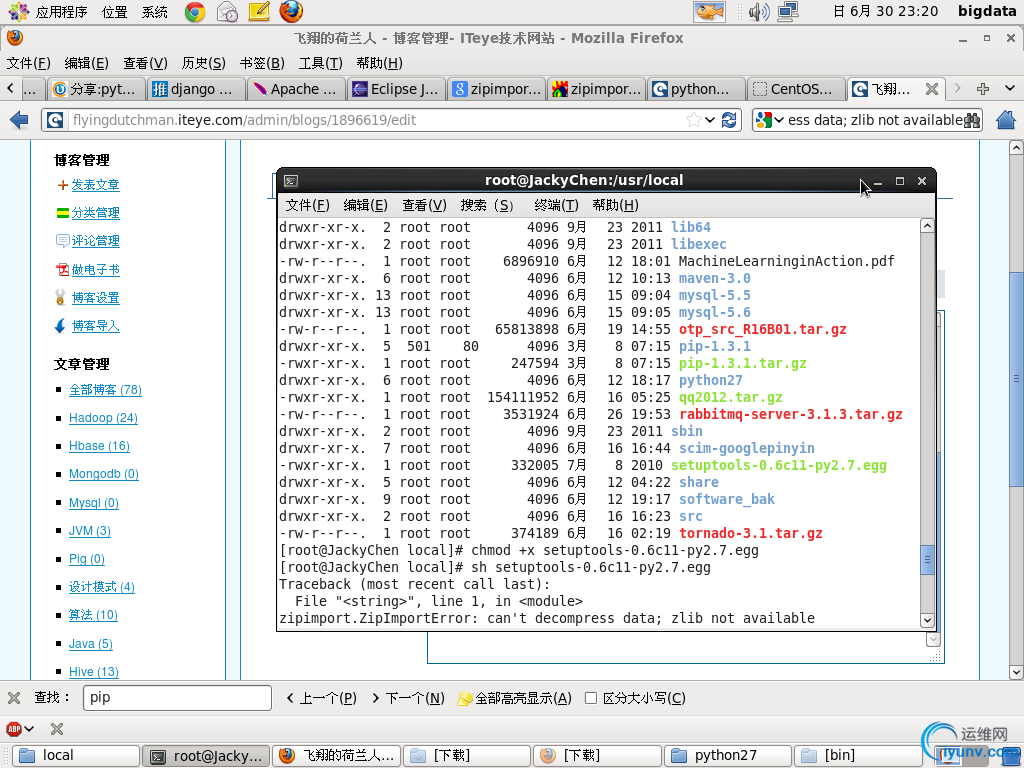The image size is (1024, 768).
Task: Go to Firefox home page icon
Action: (1006, 120)
